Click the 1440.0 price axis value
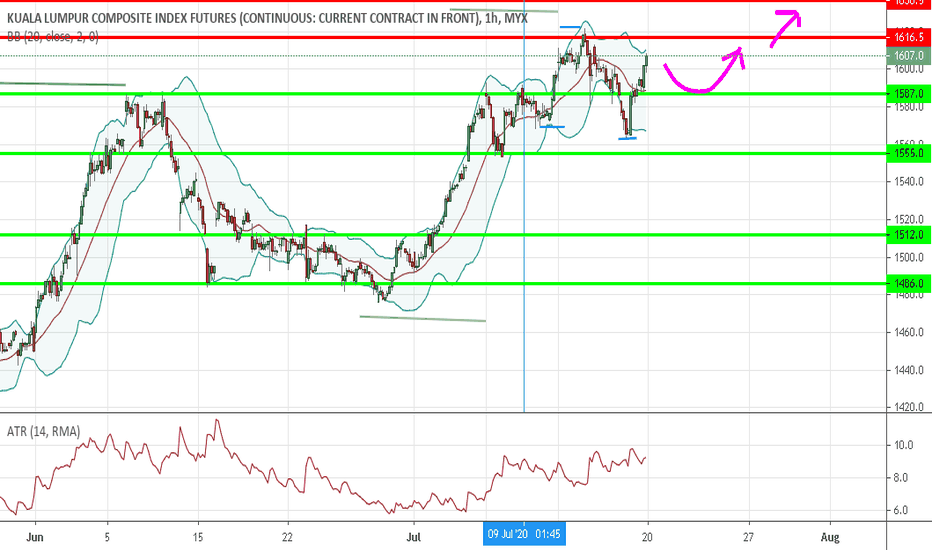 pyautogui.click(x=909, y=370)
